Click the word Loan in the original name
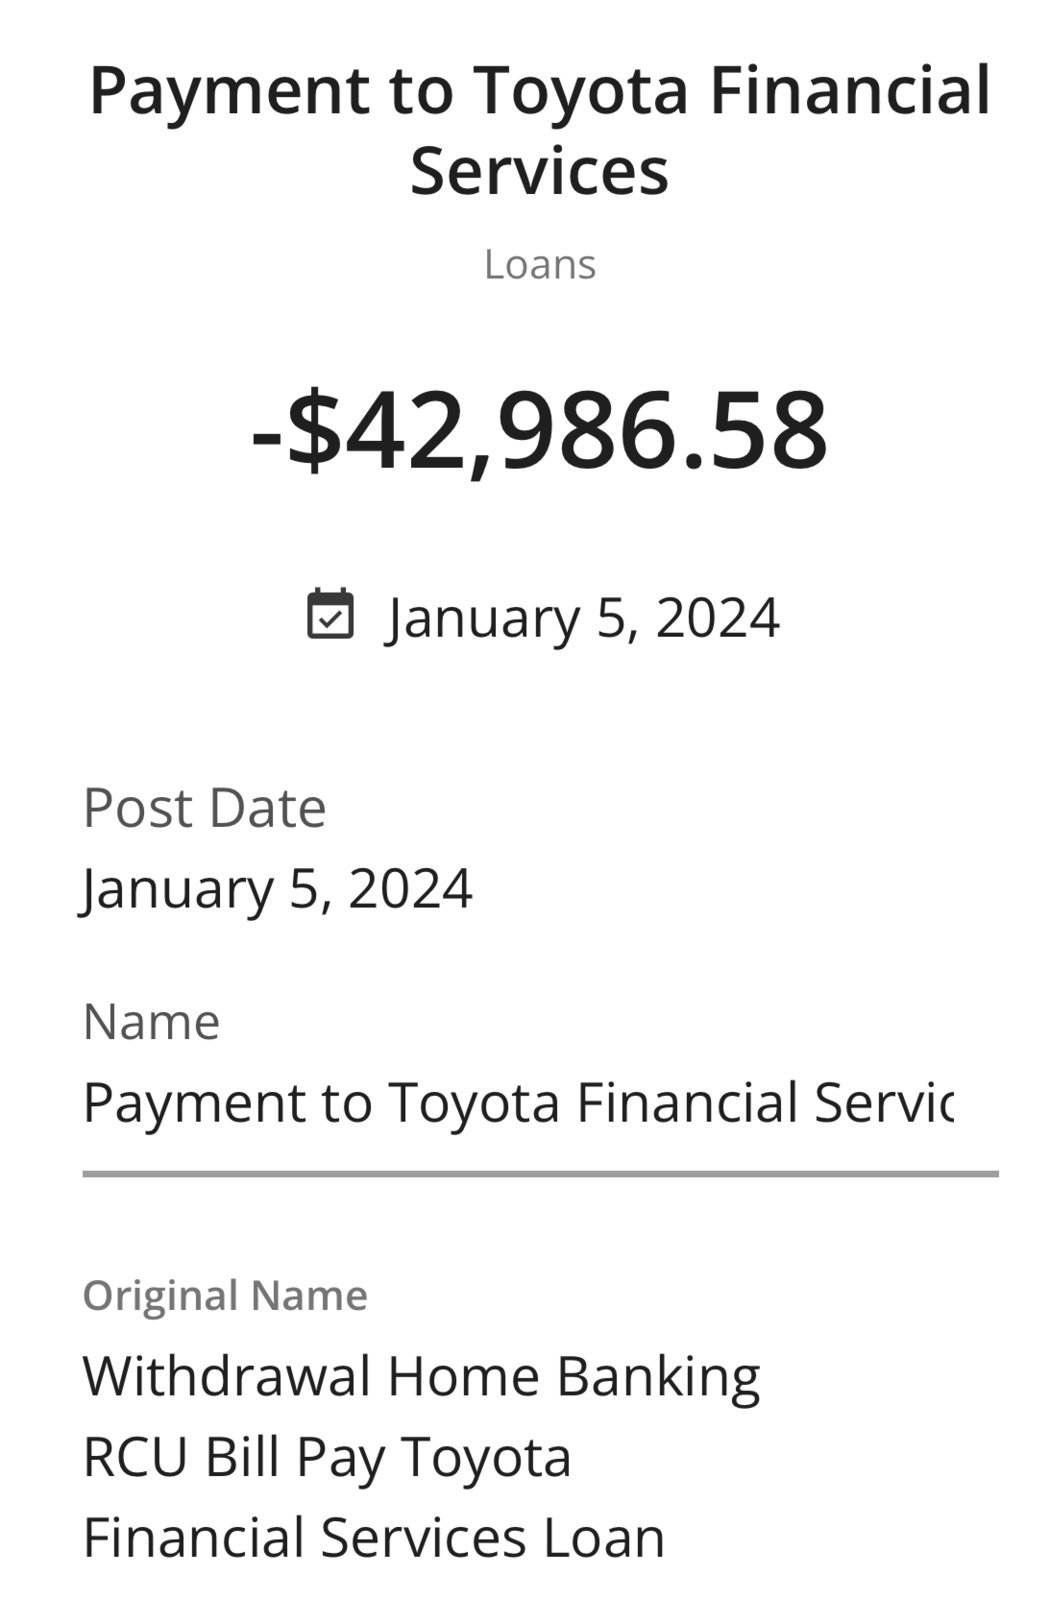This screenshot has height=1599, width=1050. pos(604,1537)
